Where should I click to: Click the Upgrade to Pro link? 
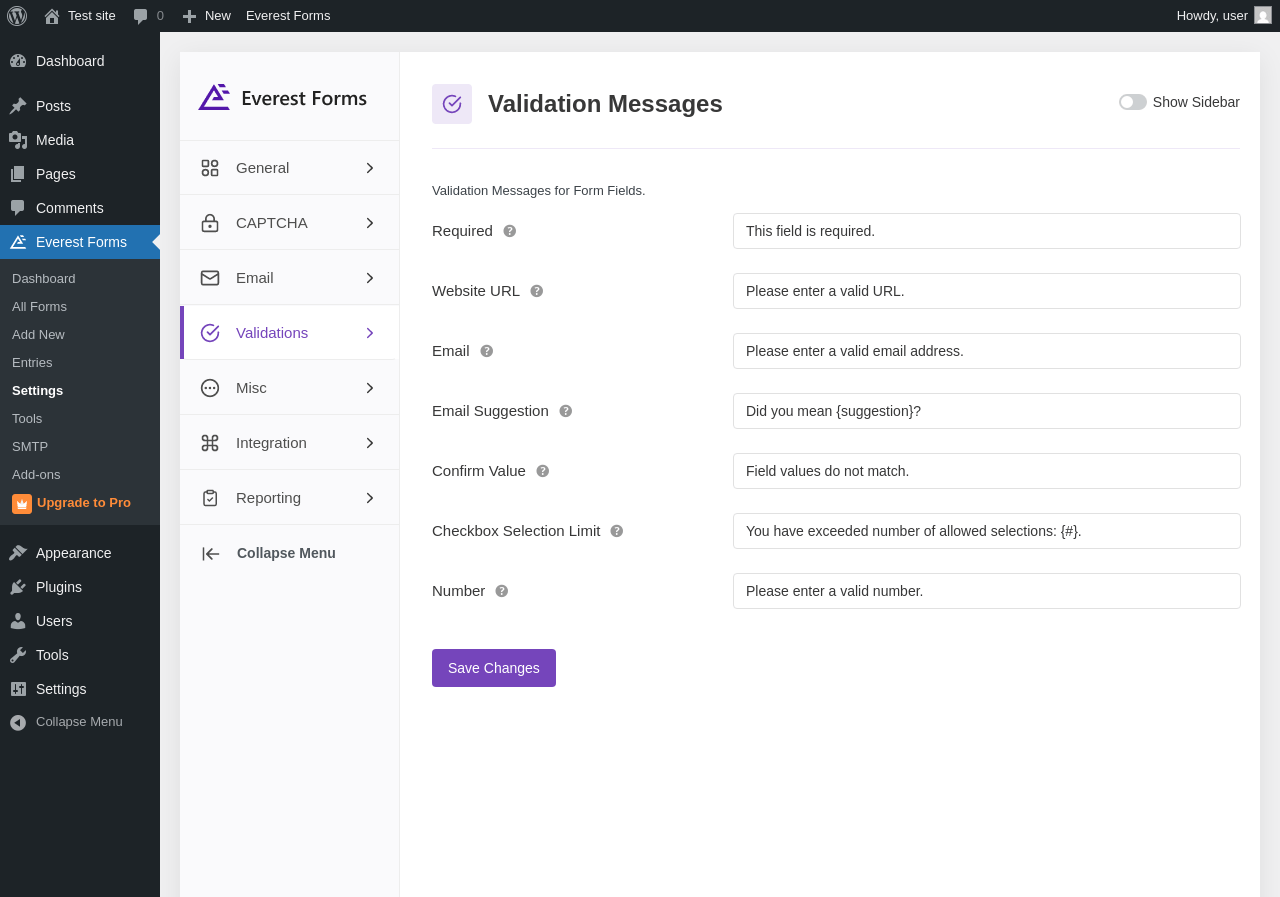tap(84, 502)
